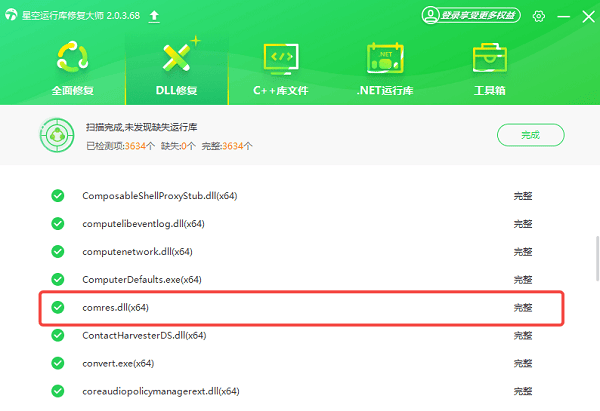Select the computenetwork.dll(x64) entry
600x411 pixels.
click(137, 251)
